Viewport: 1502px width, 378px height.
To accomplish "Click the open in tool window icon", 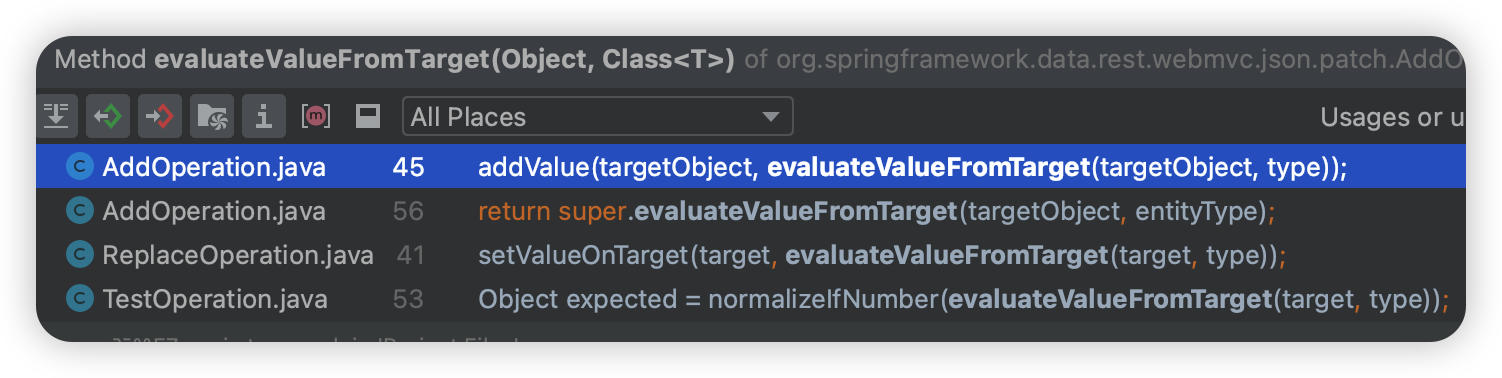I will [368, 117].
